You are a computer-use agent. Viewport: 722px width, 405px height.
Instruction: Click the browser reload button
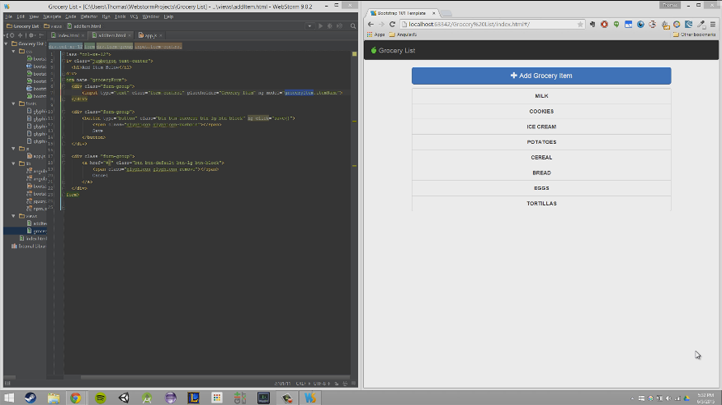pos(391,24)
